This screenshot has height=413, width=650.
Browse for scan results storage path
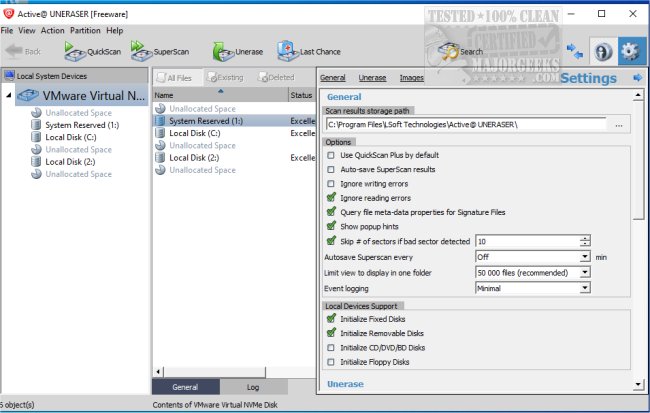tap(618, 124)
